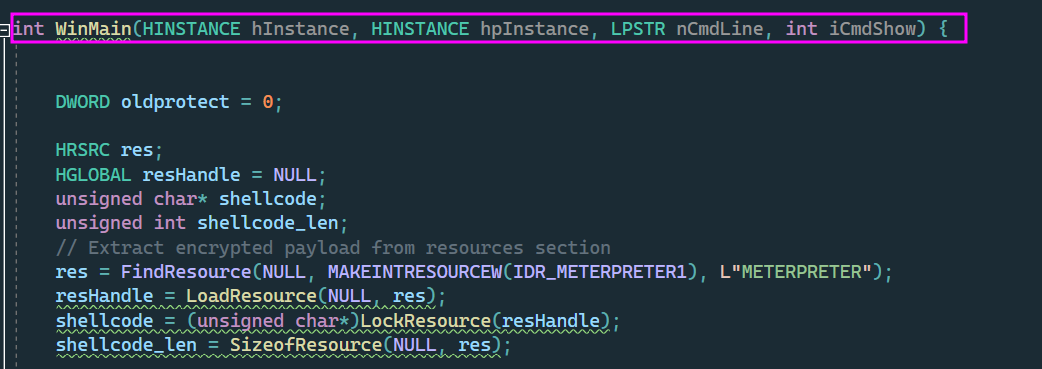Click the (unsigned char*) cast expression
Image resolution: width=1042 pixels, height=369 pixels.
pos(273,321)
